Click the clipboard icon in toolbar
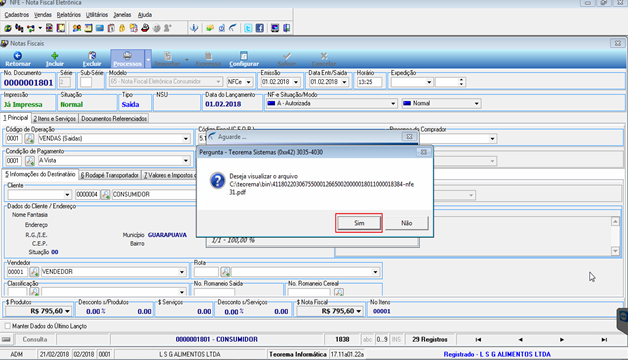 [x=111, y=28]
